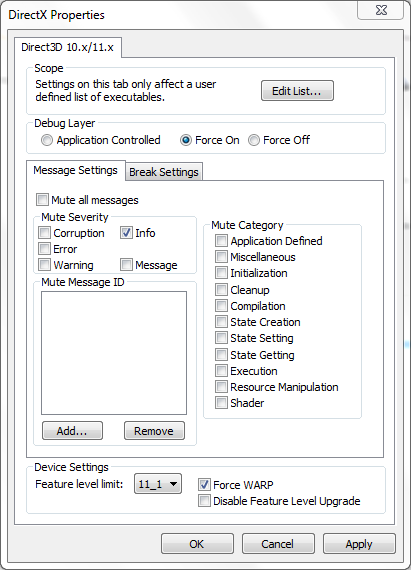
Task: Close the DirectX Properties window
Action: click(381, 10)
